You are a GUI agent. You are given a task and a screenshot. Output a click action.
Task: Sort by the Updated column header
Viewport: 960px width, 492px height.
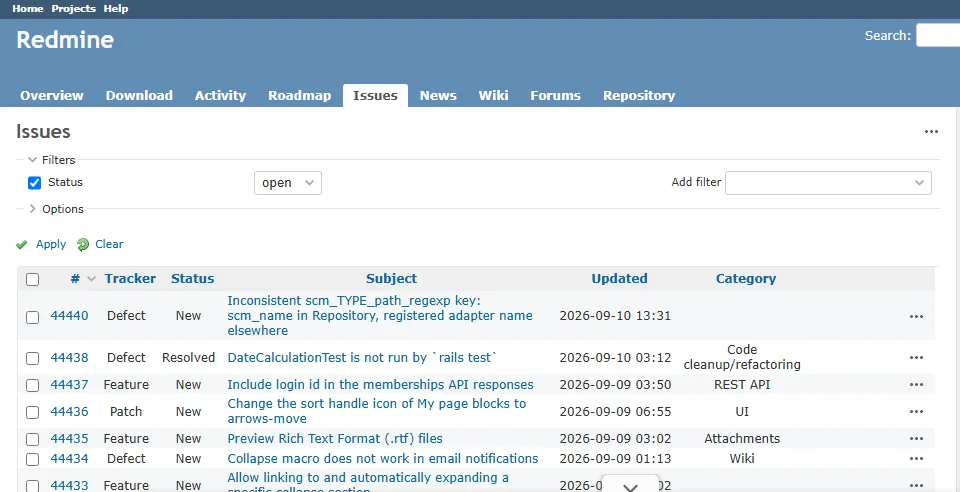tap(619, 278)
